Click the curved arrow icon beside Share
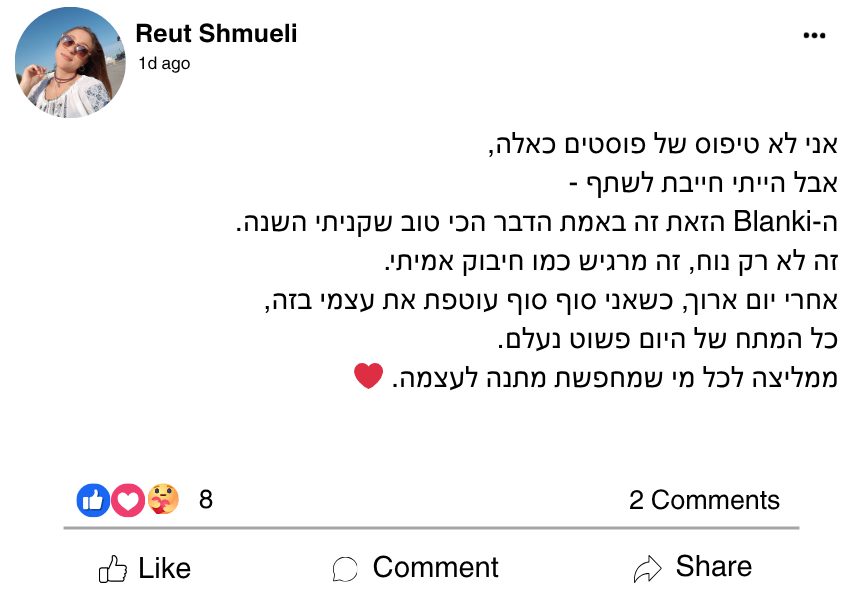863x594 pixels. point(648,569)
